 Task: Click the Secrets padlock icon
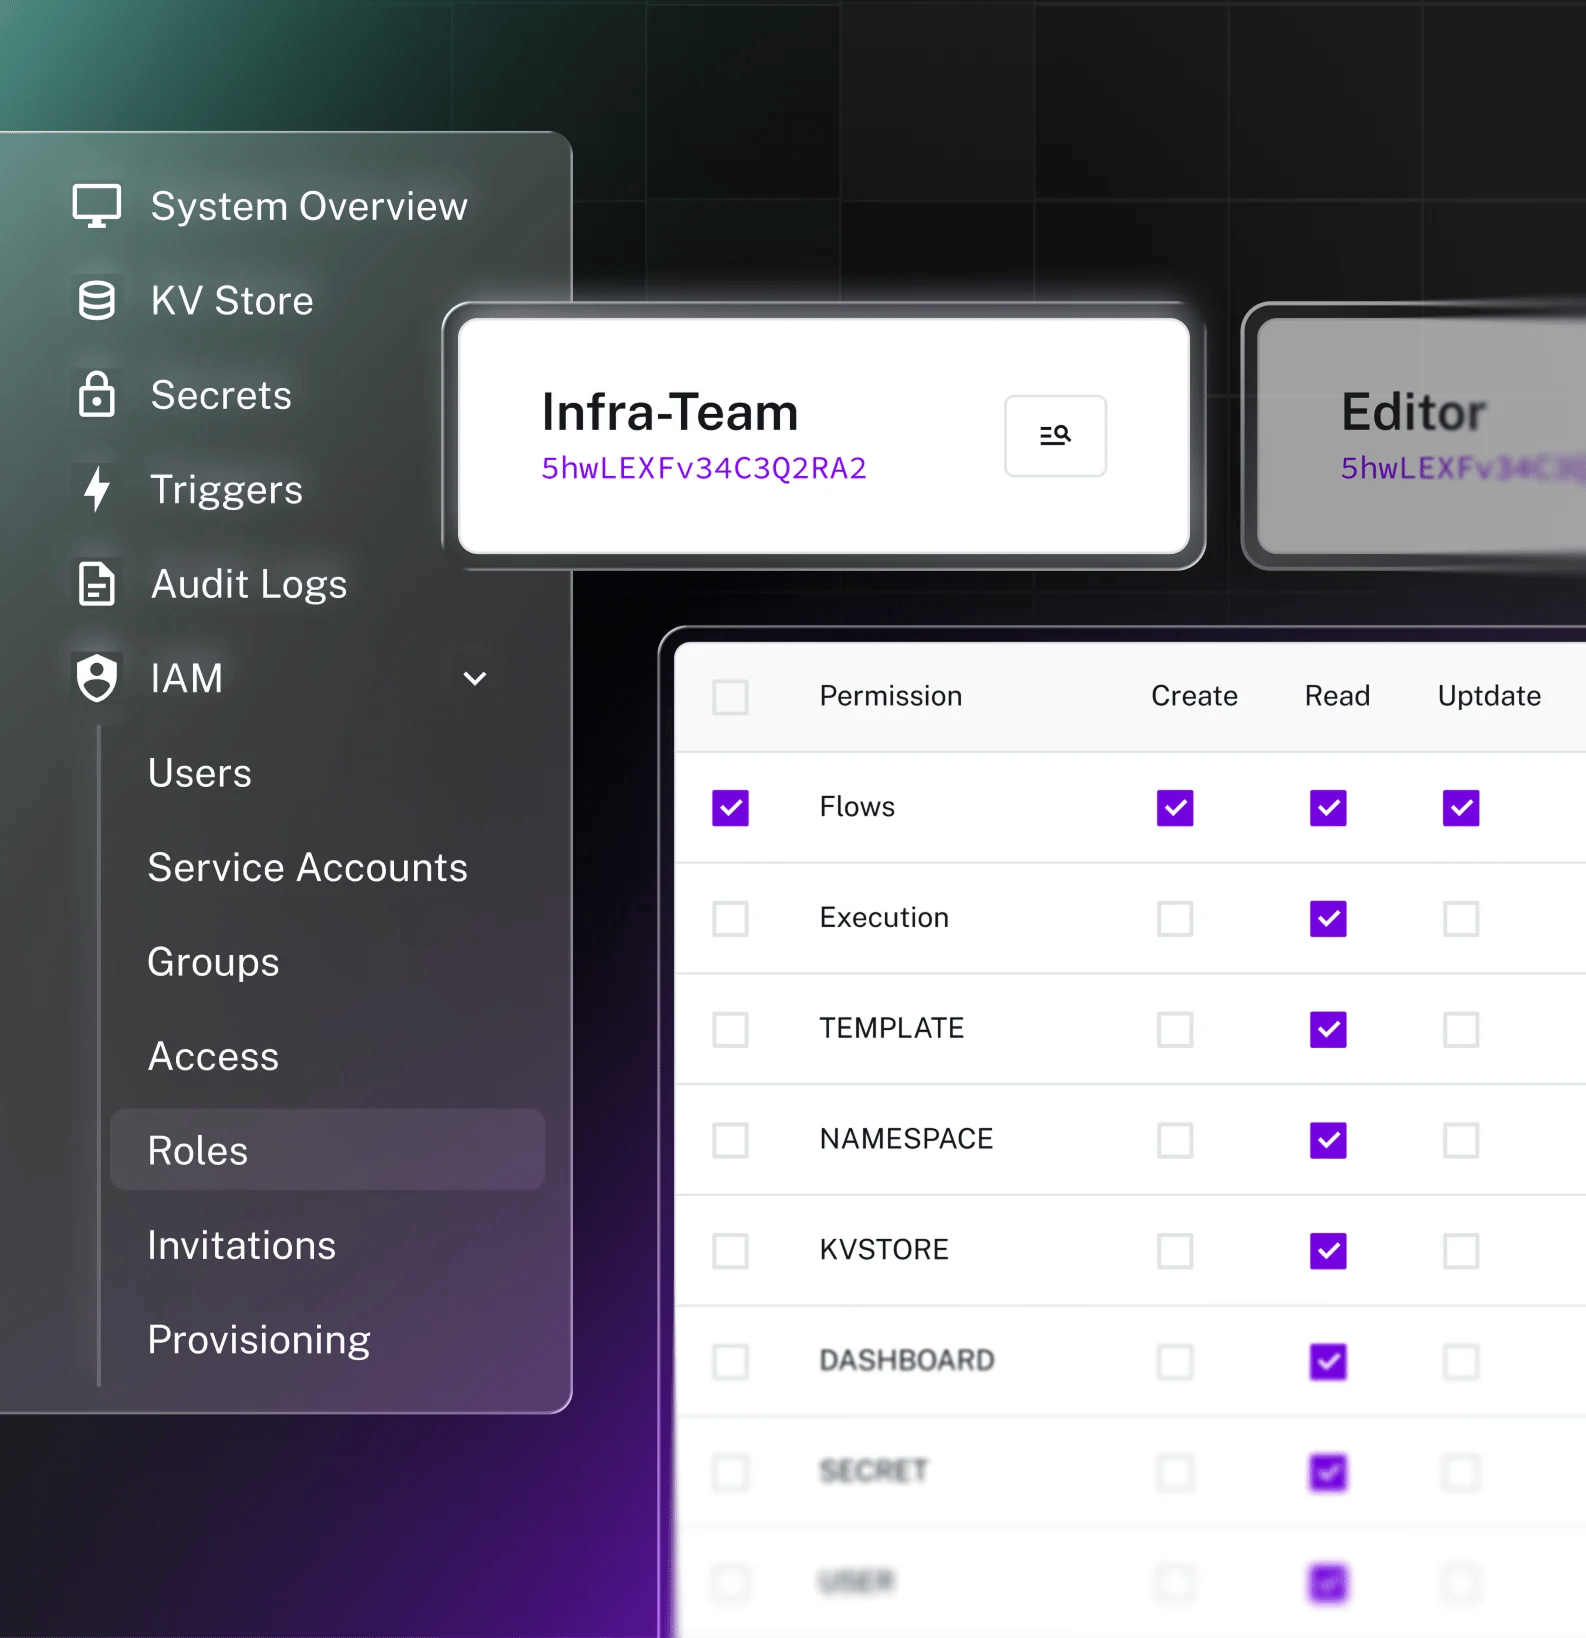[97, 394]
